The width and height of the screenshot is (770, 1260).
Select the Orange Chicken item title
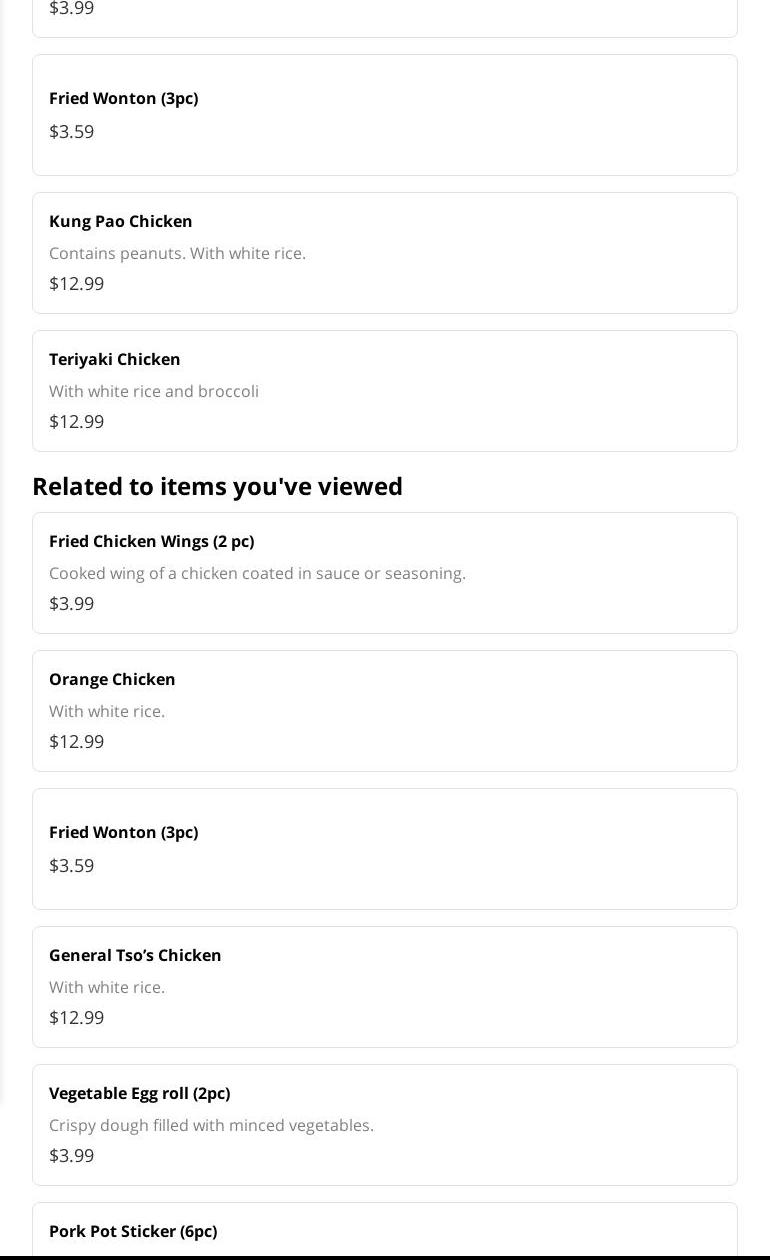(x=112, y=679)
